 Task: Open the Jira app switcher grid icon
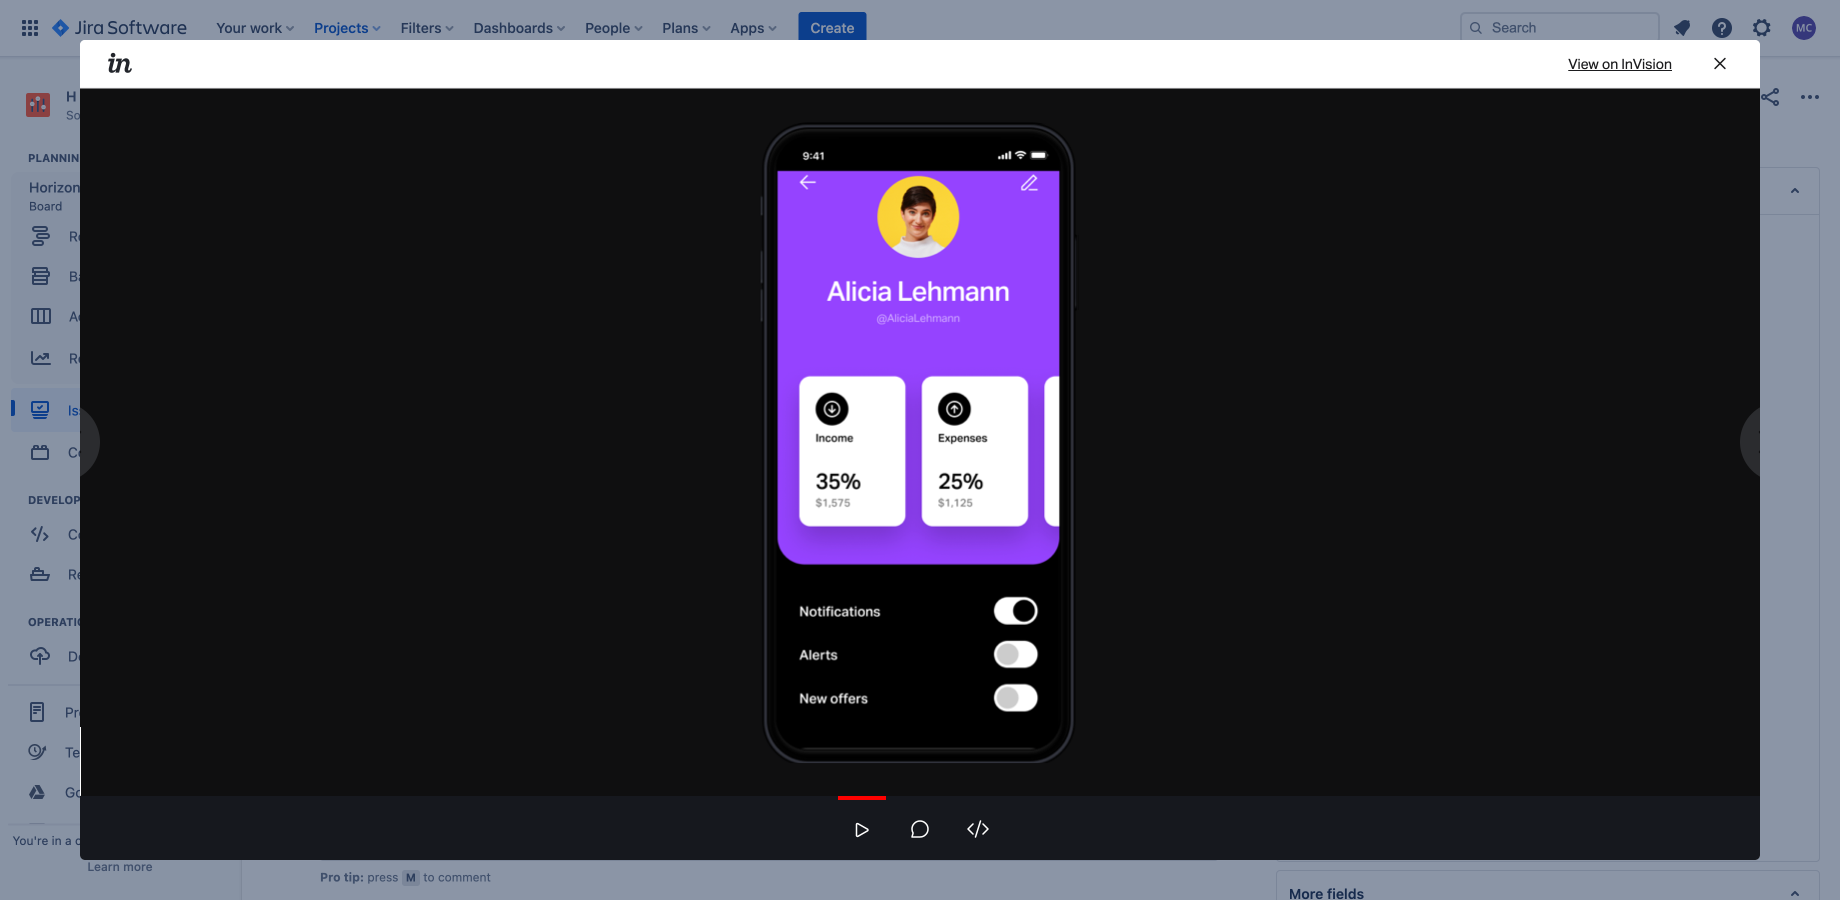click(30, 28)
